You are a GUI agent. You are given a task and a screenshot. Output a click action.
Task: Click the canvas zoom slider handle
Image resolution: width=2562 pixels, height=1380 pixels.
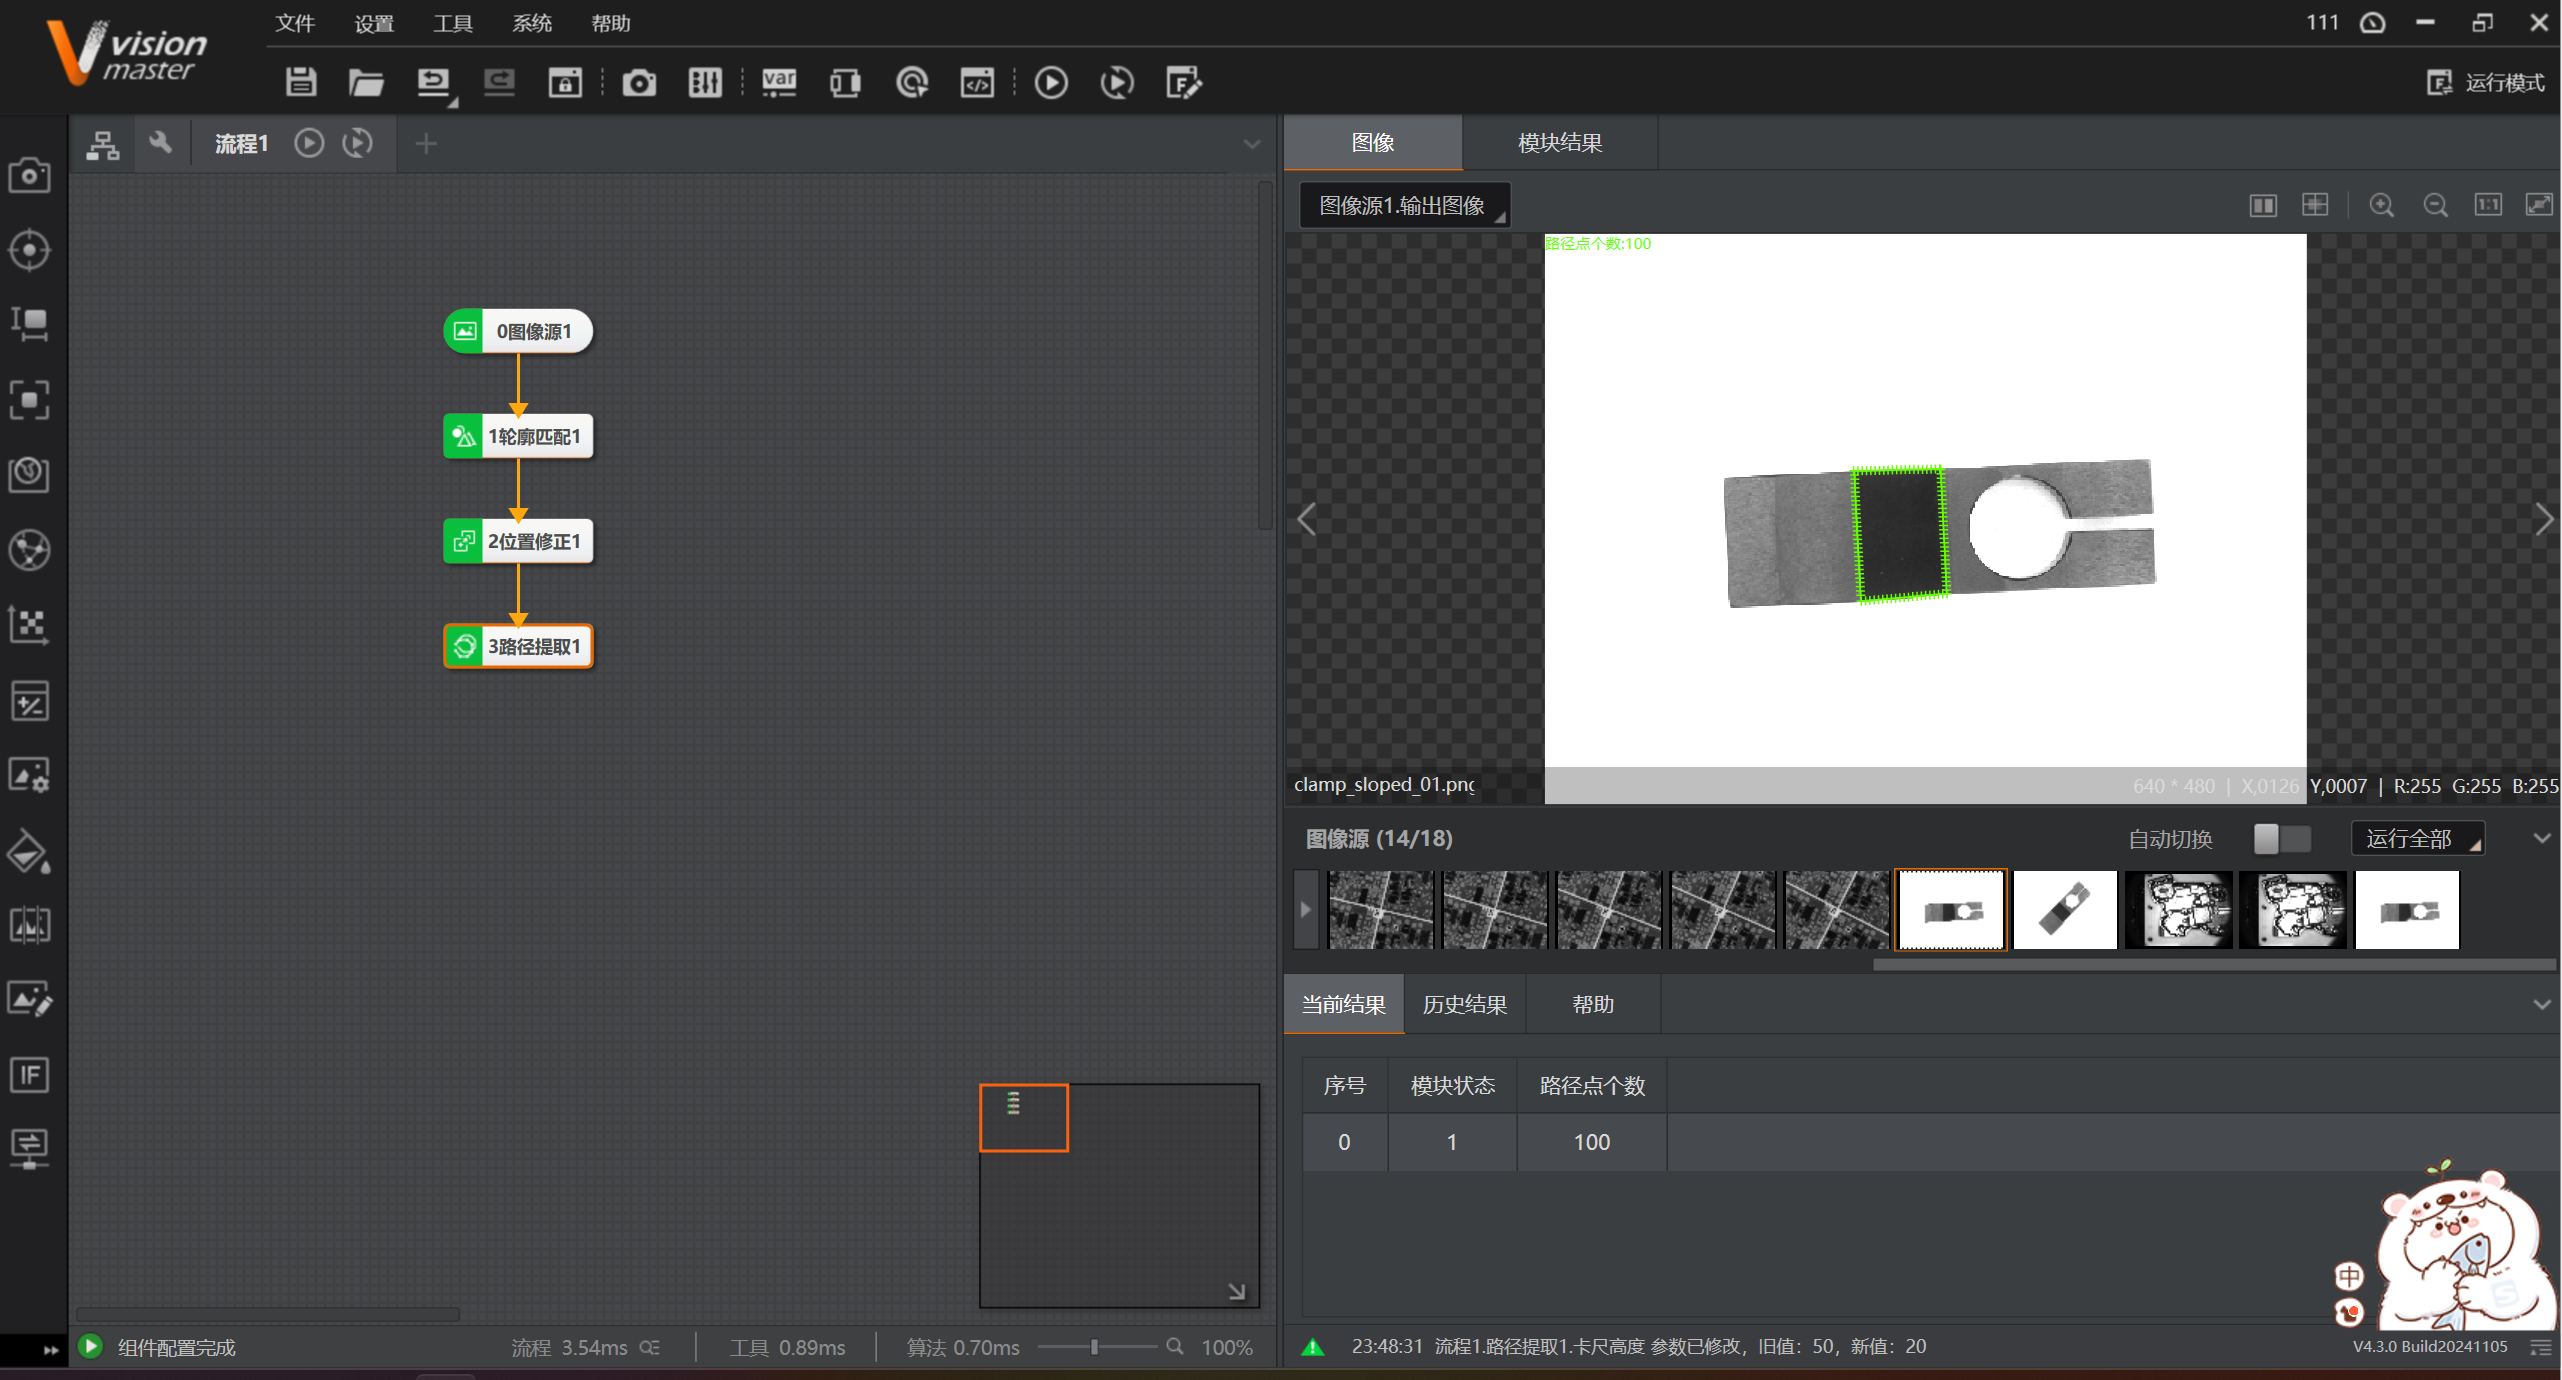[x=1094, y=1347]
